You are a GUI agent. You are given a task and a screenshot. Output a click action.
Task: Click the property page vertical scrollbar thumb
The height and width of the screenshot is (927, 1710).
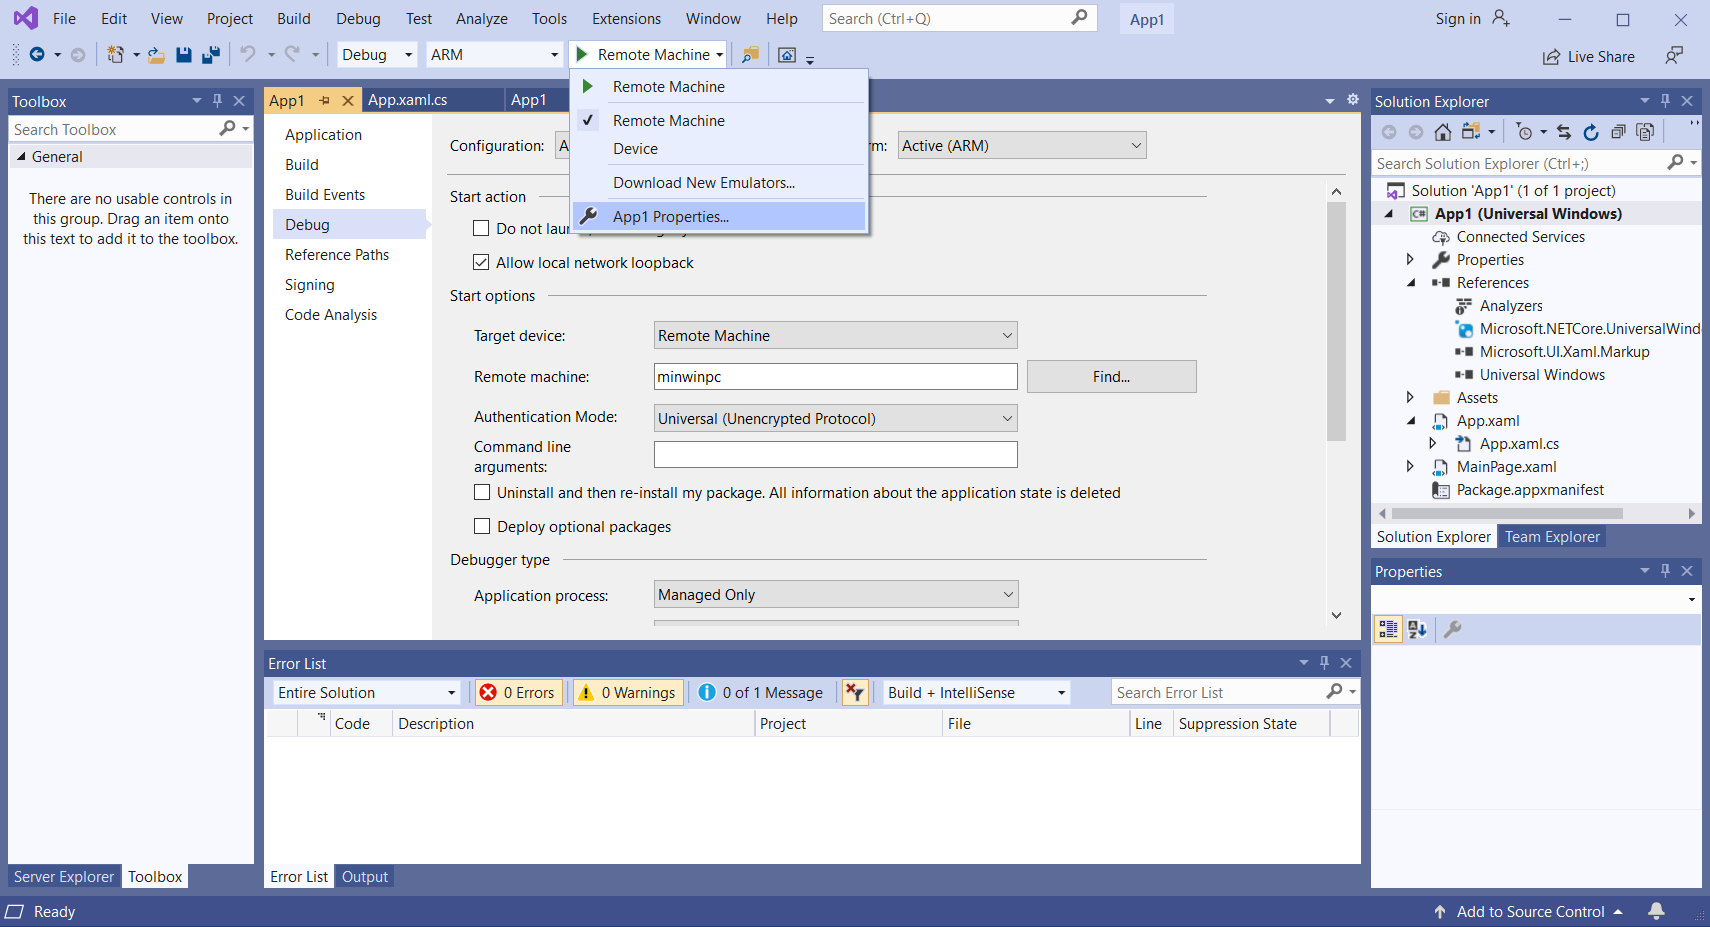click(x=1336, y=320)
